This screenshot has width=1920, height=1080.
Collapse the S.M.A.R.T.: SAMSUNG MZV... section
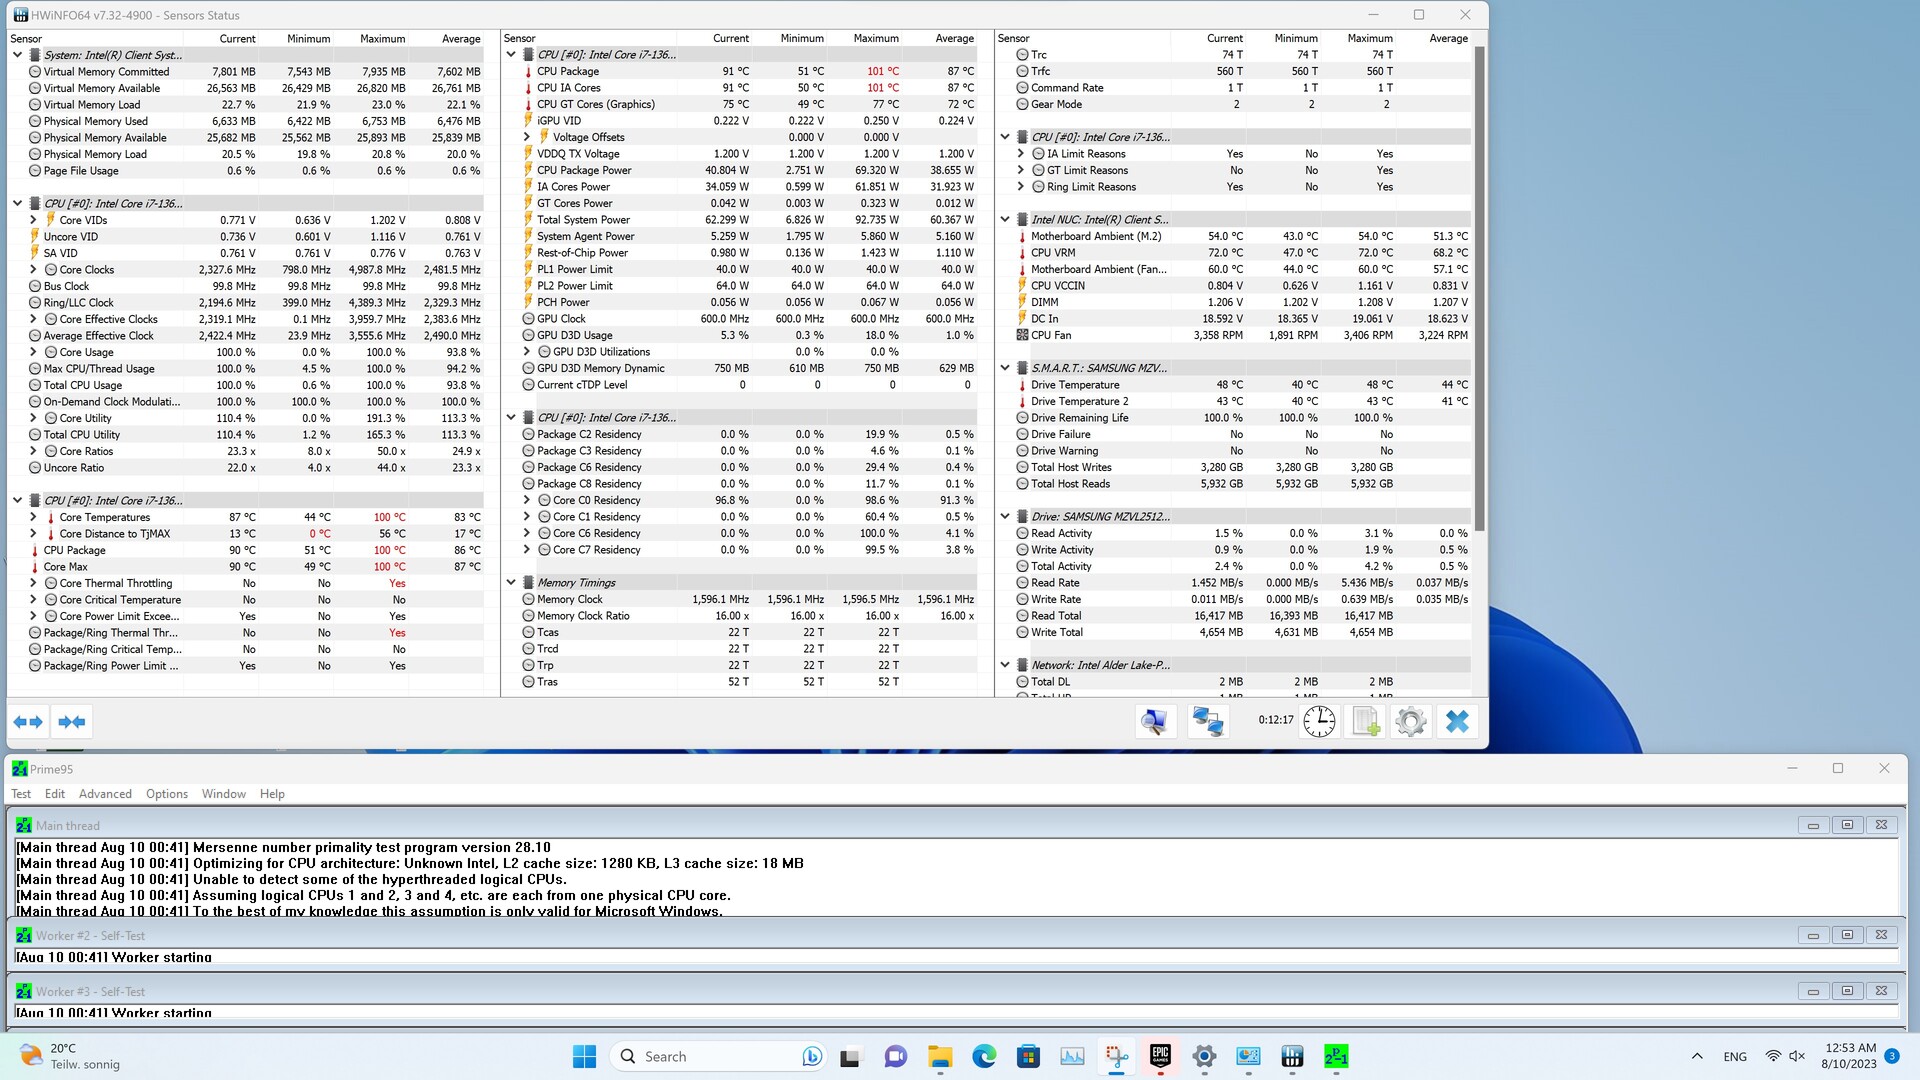point(1005,368)
